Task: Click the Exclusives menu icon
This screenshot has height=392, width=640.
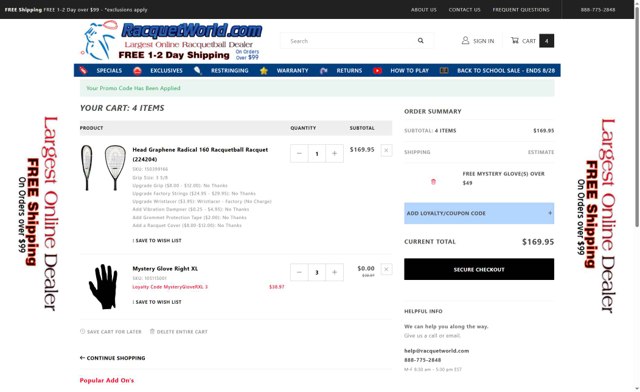Action: click(137, 71)
